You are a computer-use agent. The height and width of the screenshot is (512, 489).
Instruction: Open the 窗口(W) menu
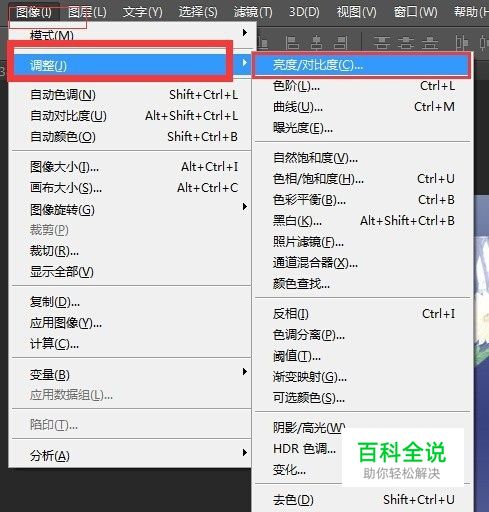[x=415, y=12]
